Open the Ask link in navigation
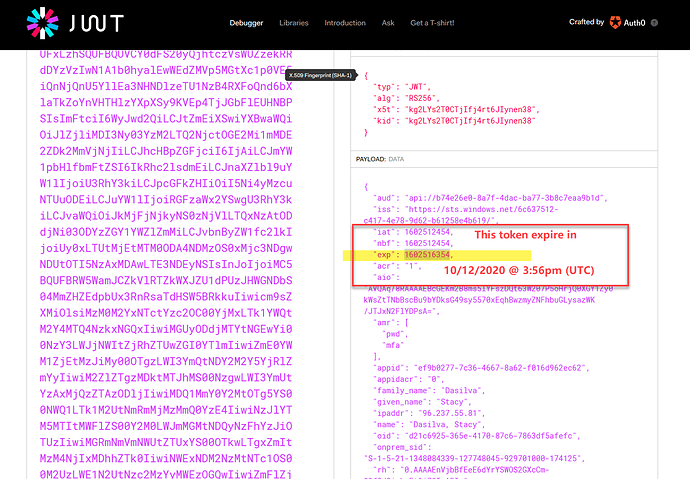The height and width of the screenshot is (479, 690). pyautogui.click(x=388, y=23)
